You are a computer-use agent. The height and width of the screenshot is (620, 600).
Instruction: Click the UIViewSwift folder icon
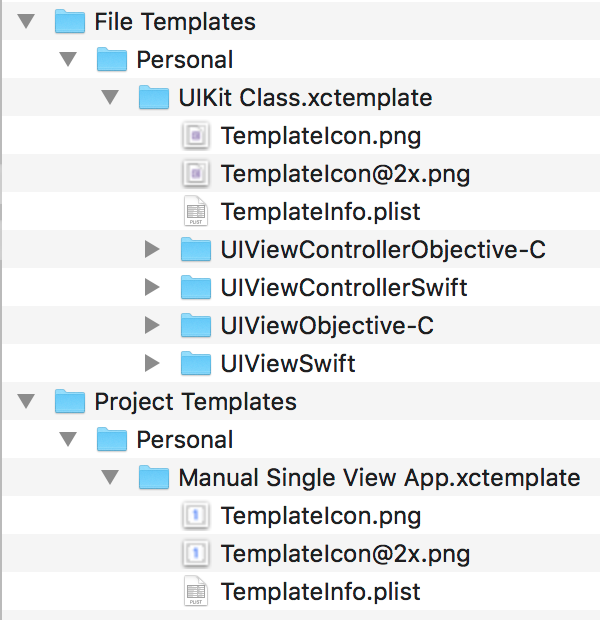click(195, 363)
